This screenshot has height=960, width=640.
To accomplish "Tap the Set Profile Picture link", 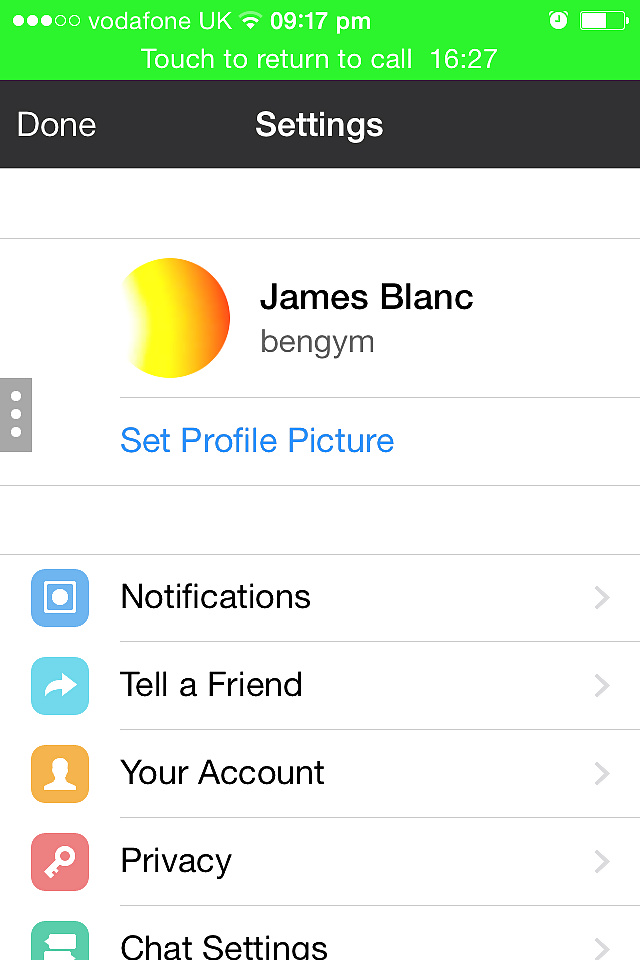I will pos(257,441).
